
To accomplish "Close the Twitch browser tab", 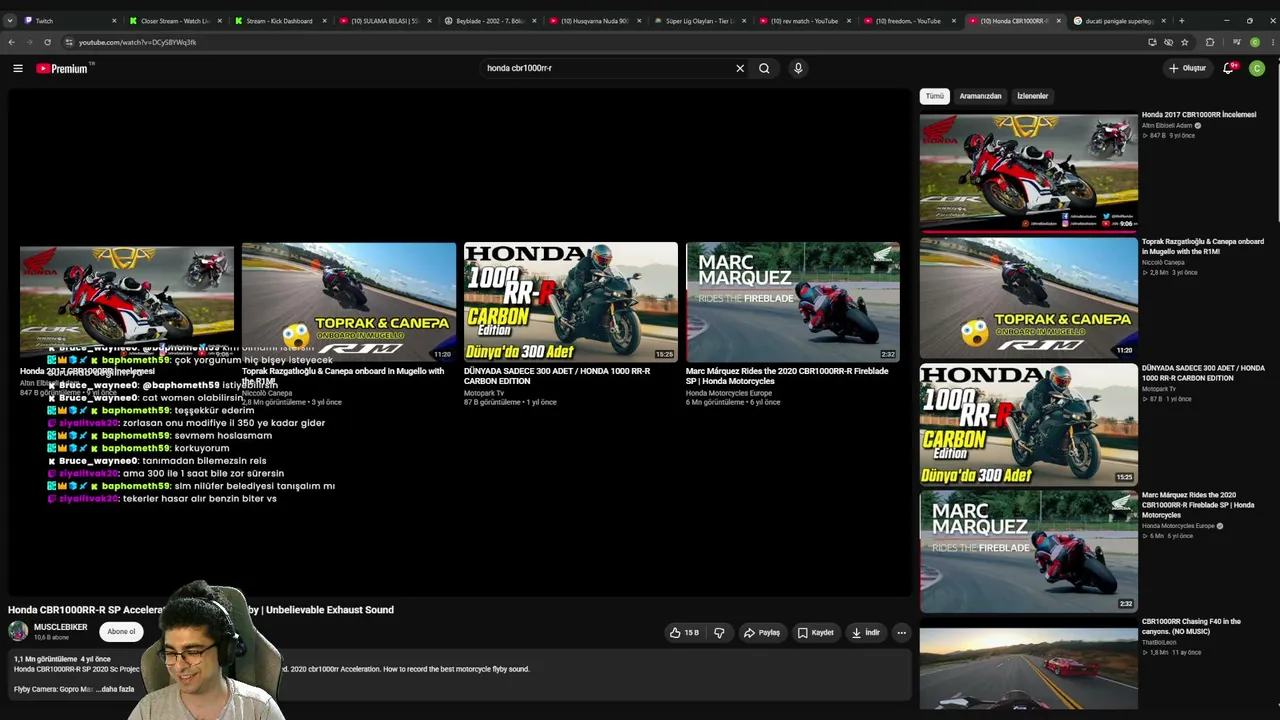I will coord(114,21).
